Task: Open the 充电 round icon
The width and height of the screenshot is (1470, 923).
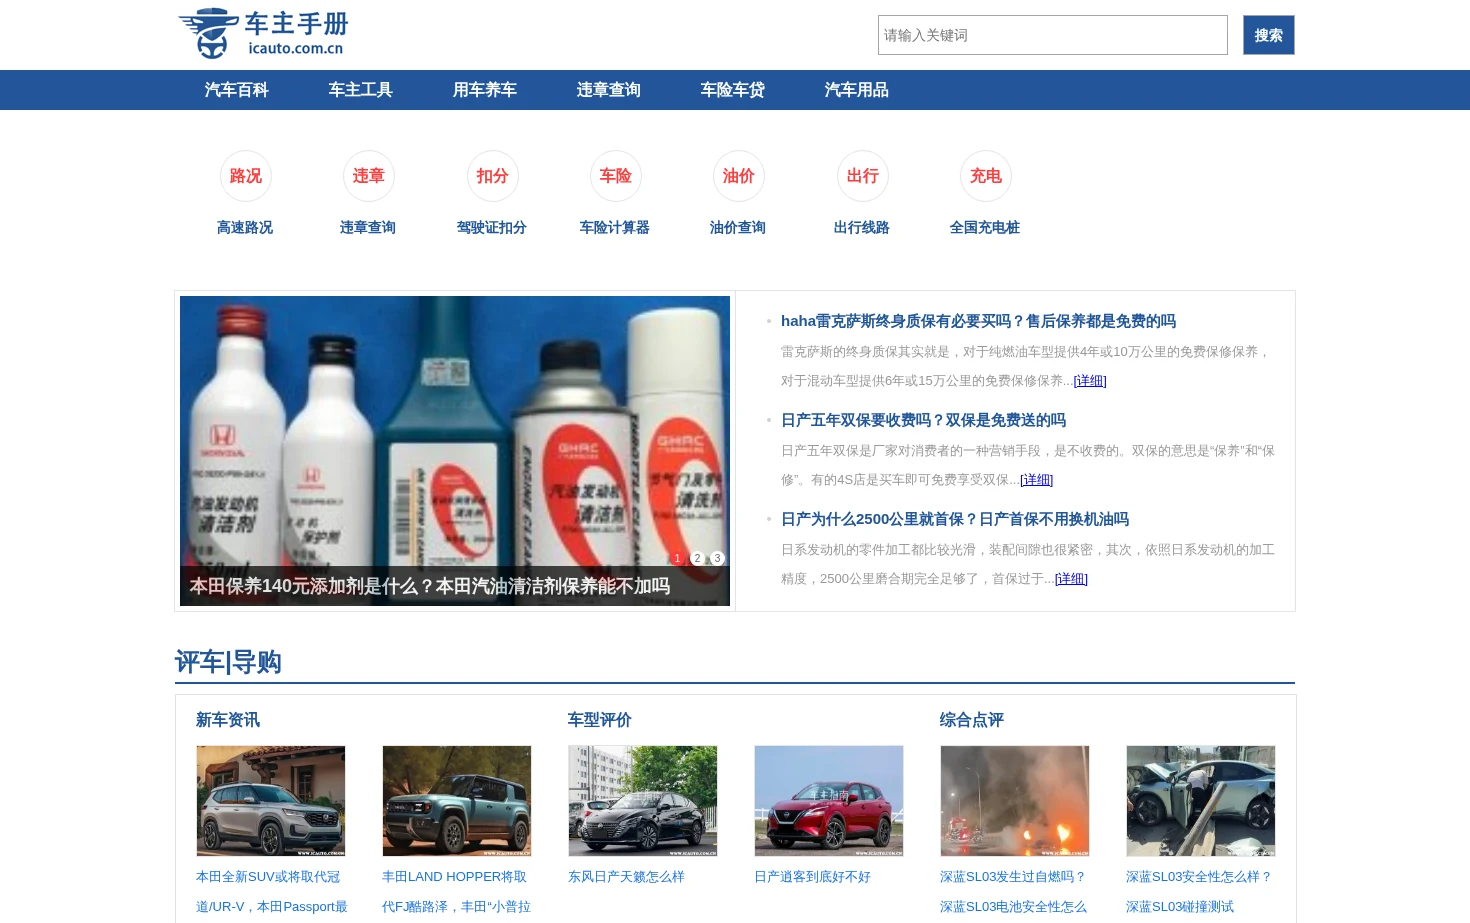Action: [985, 176]
